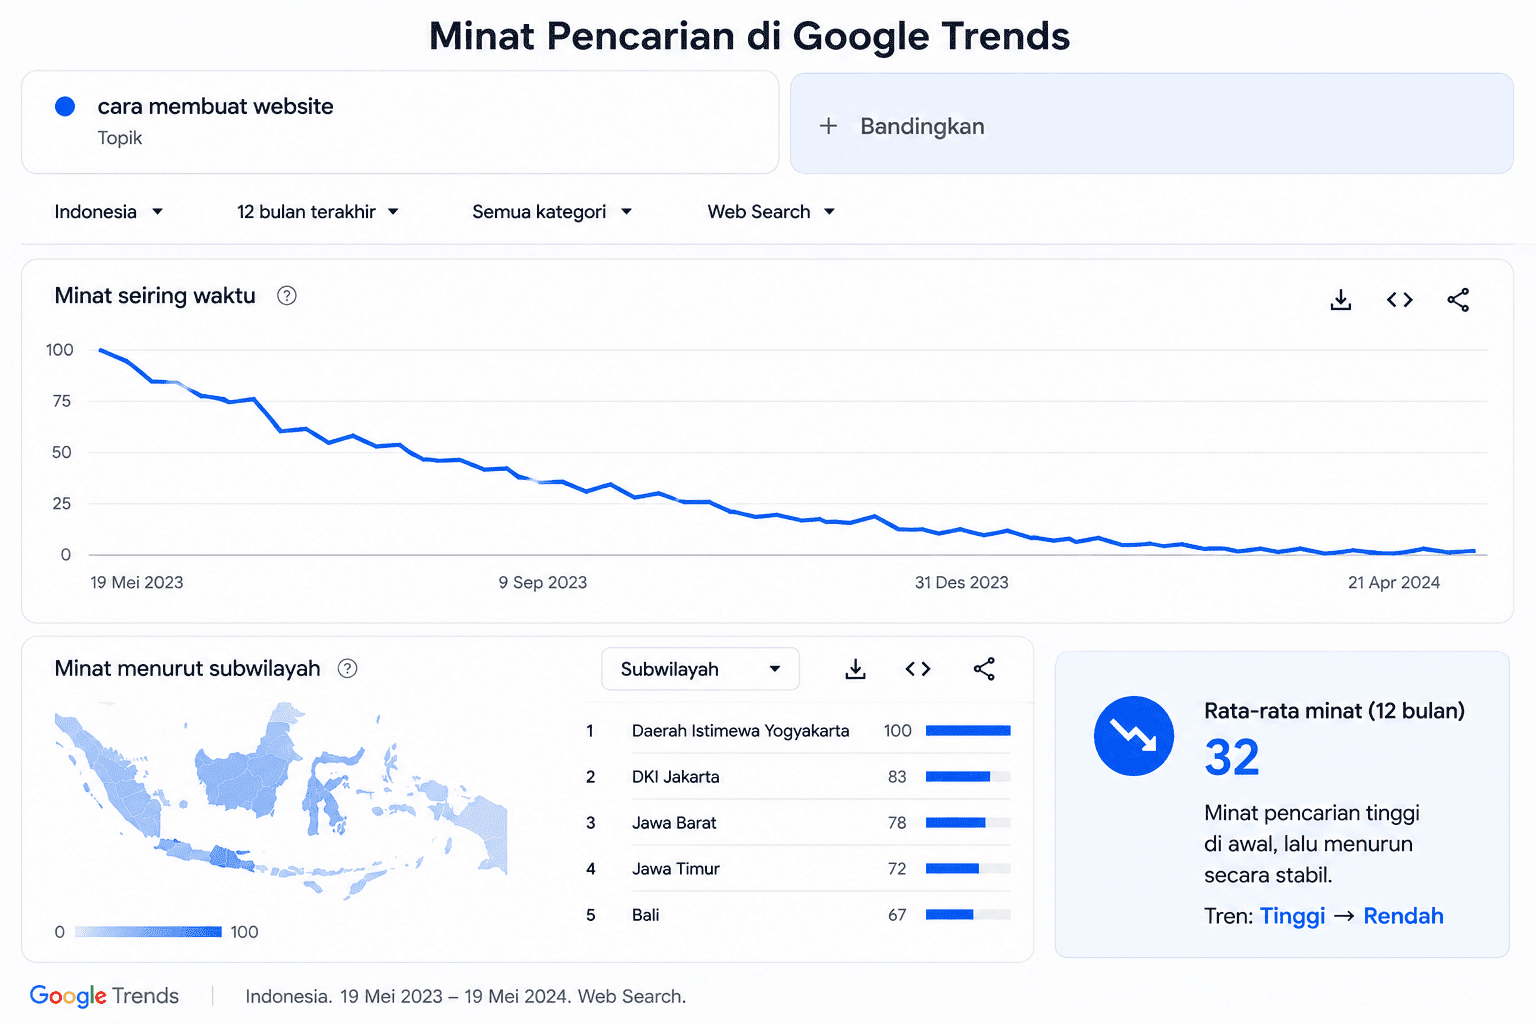Click help icon beside Minat menurut subwilayah

tap(348, 669)
